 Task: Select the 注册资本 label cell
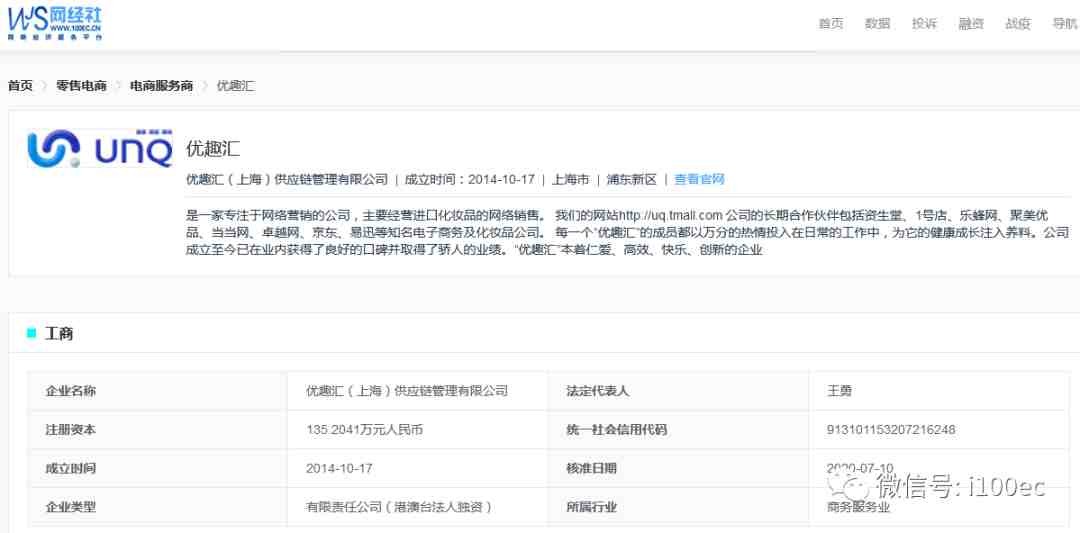(157, 430)
